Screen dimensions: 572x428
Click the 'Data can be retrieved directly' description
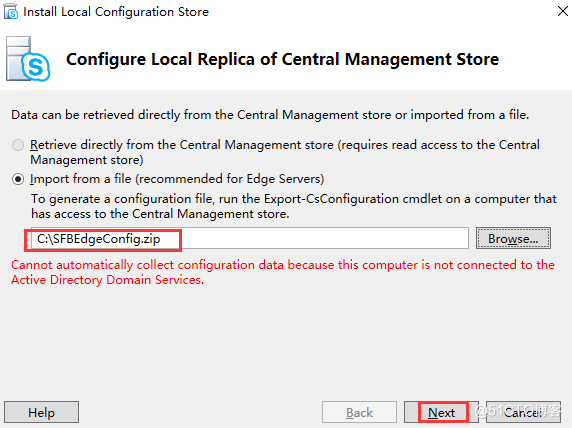coord(270,115)
